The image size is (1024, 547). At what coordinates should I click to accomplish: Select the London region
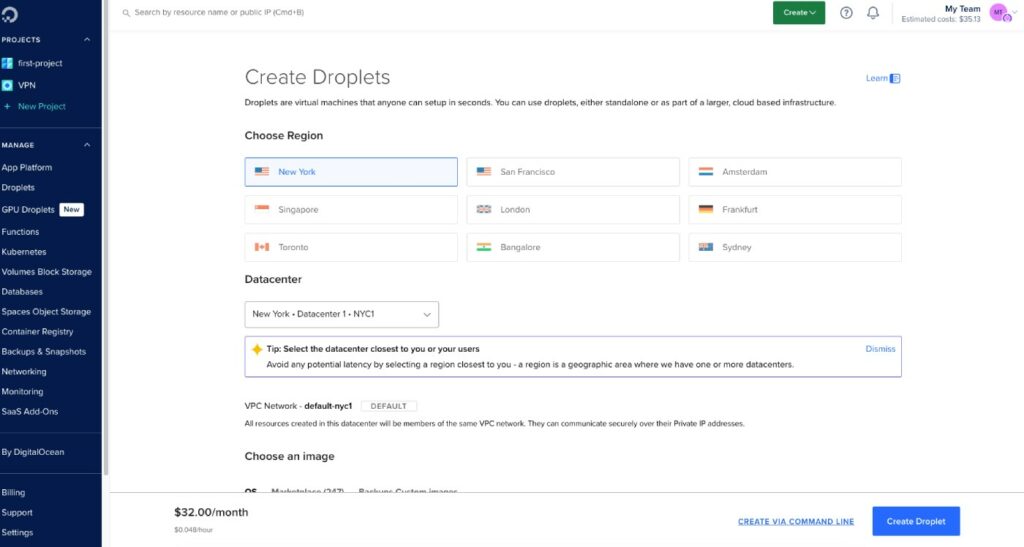[573, 210]
